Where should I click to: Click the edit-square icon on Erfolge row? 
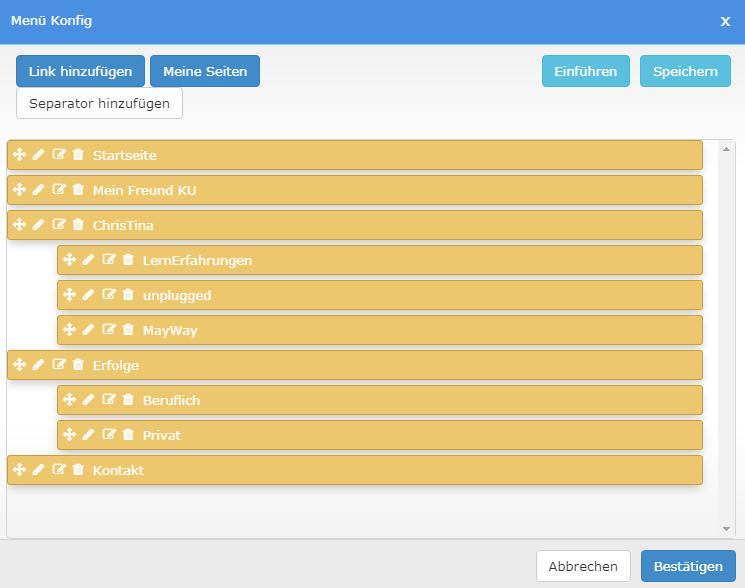59,365
